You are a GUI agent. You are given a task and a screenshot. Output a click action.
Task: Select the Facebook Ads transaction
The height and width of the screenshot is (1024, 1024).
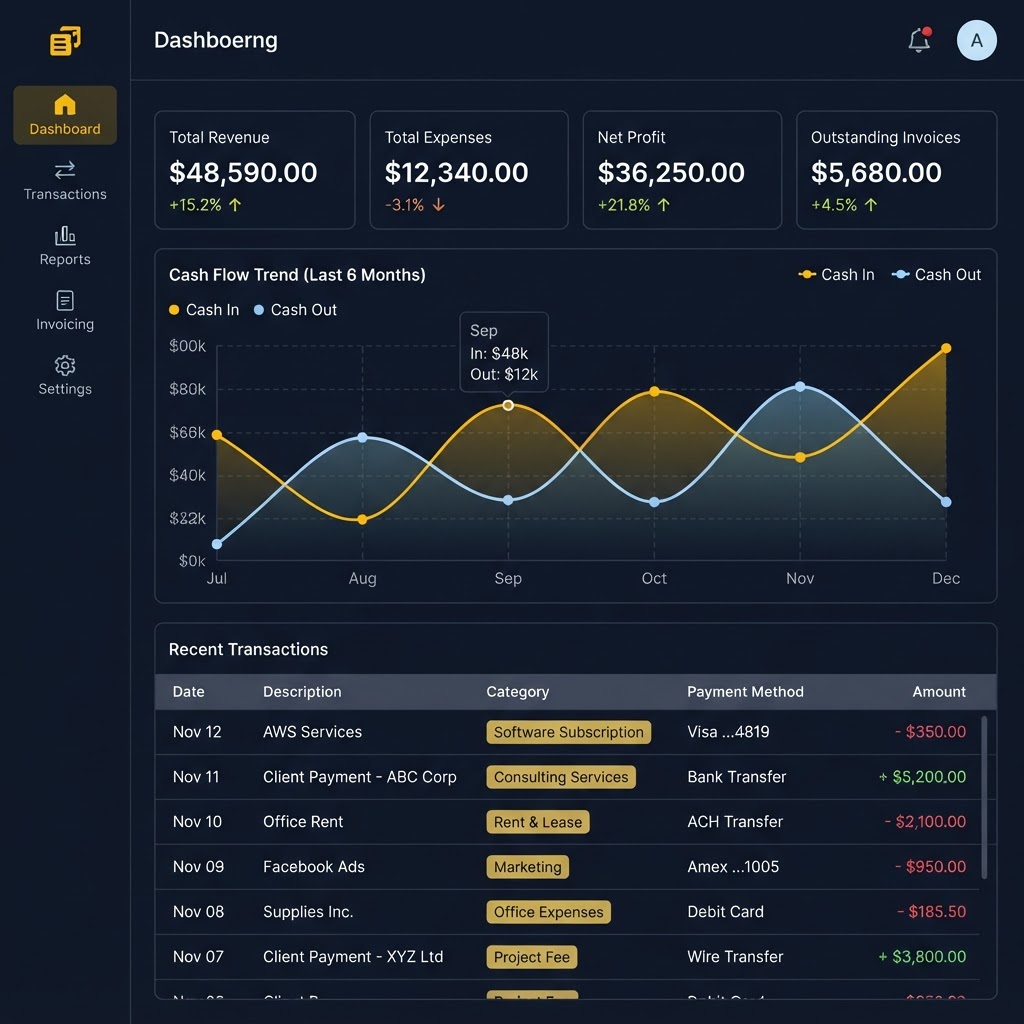pyautogui.click(x=568, y=867)
